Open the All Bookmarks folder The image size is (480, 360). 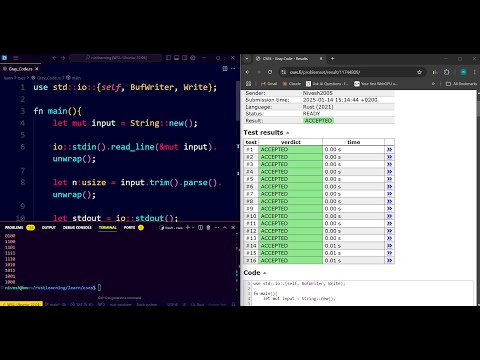[x=462, y=84]
